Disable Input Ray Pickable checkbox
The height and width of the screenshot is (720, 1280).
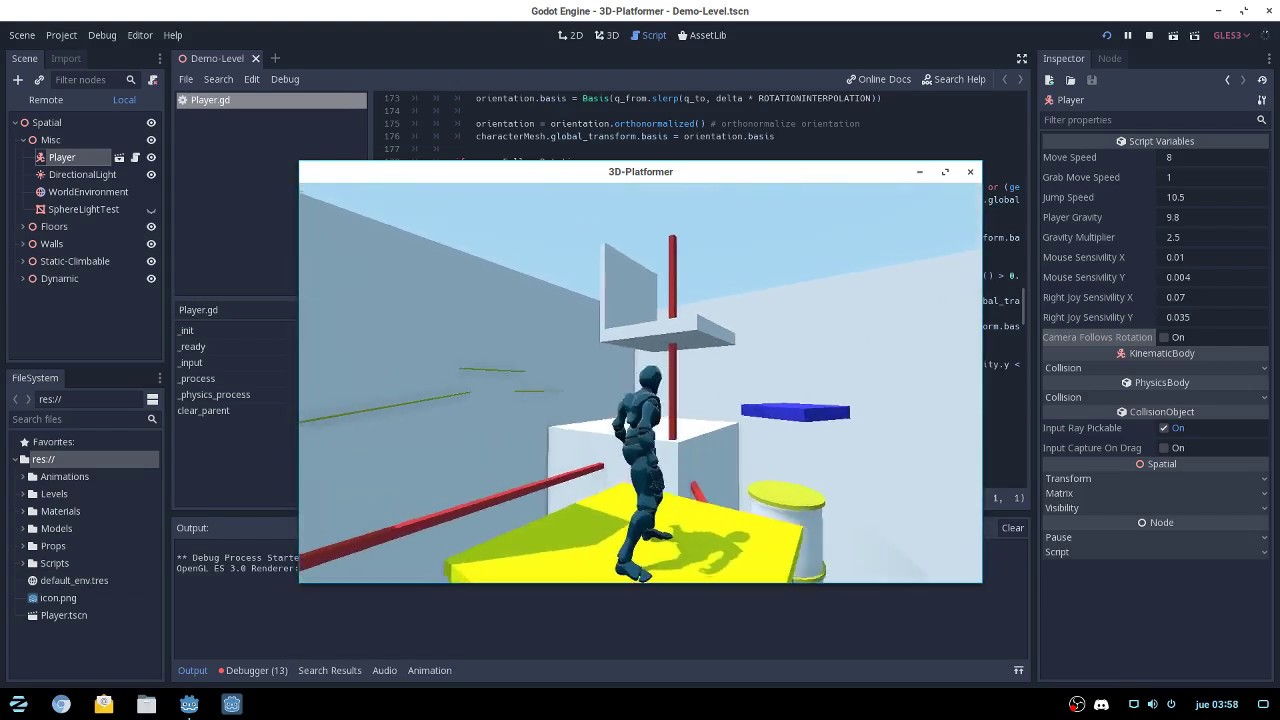(1164, 428)
